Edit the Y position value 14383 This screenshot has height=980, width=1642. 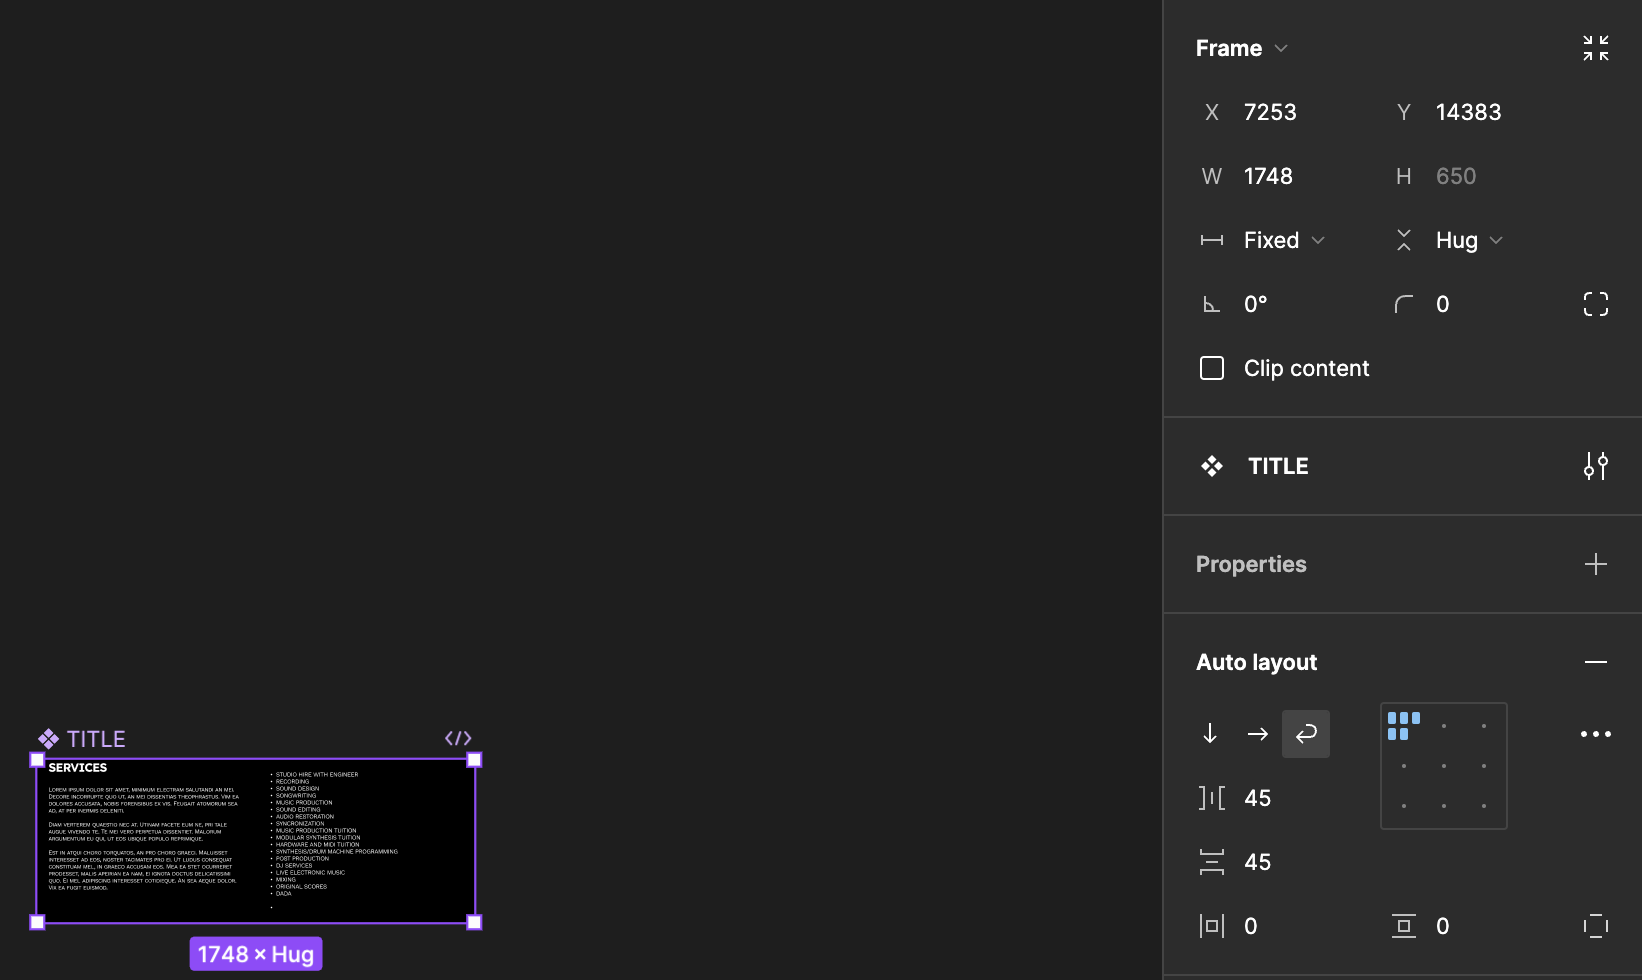click(1468, 112)
